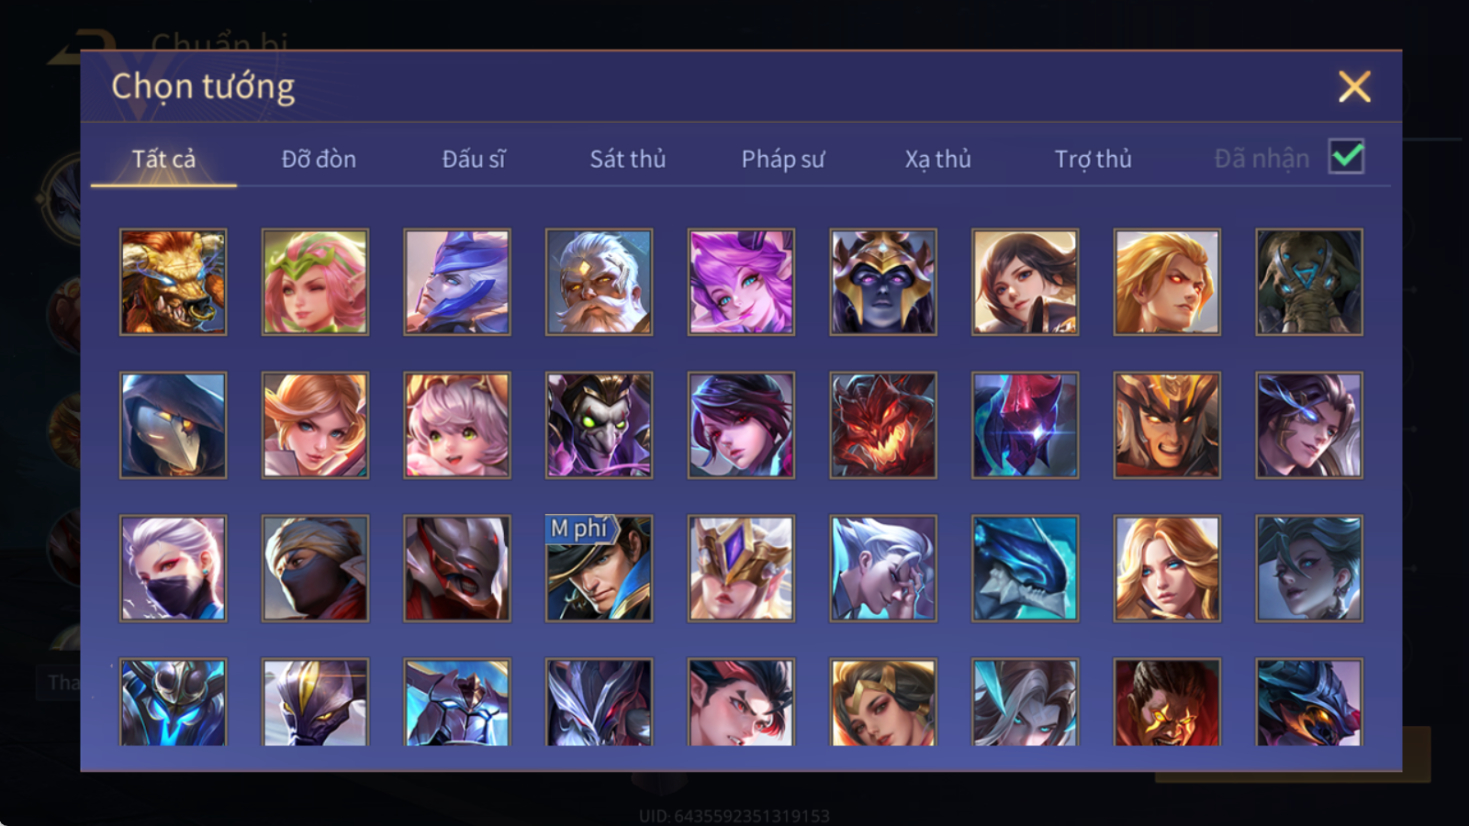Choose the blue shark creature hero
The image size is (1469, 826).
(1025, 568)
